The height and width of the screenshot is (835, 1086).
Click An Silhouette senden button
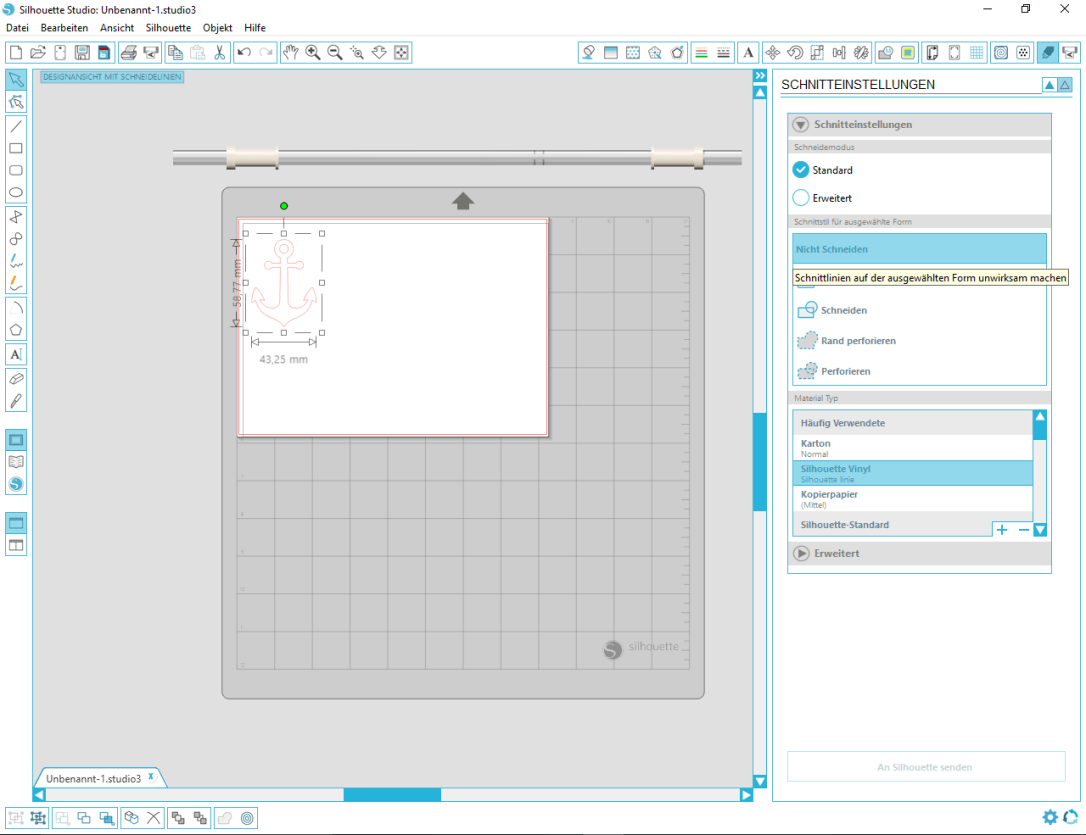(924, 767)
